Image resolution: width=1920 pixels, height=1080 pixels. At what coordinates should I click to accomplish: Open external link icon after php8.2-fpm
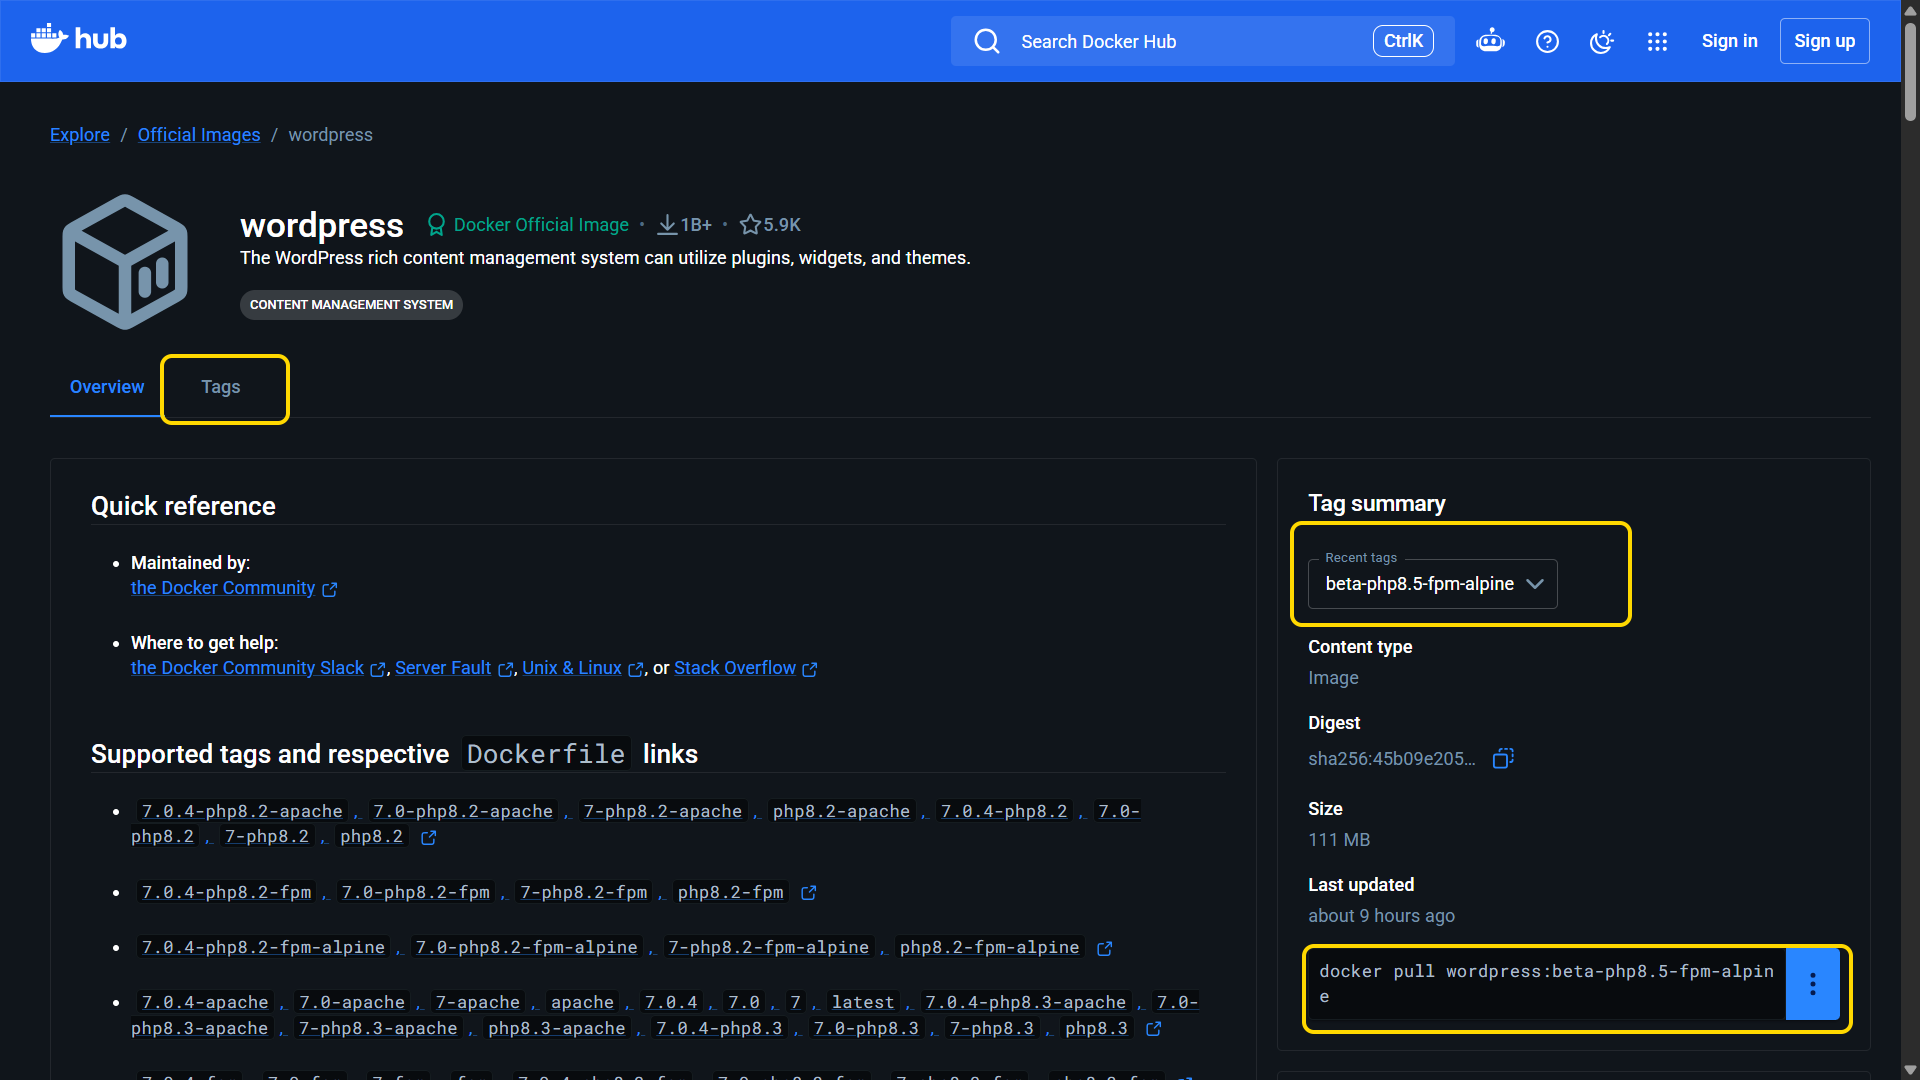coord(809,893)
